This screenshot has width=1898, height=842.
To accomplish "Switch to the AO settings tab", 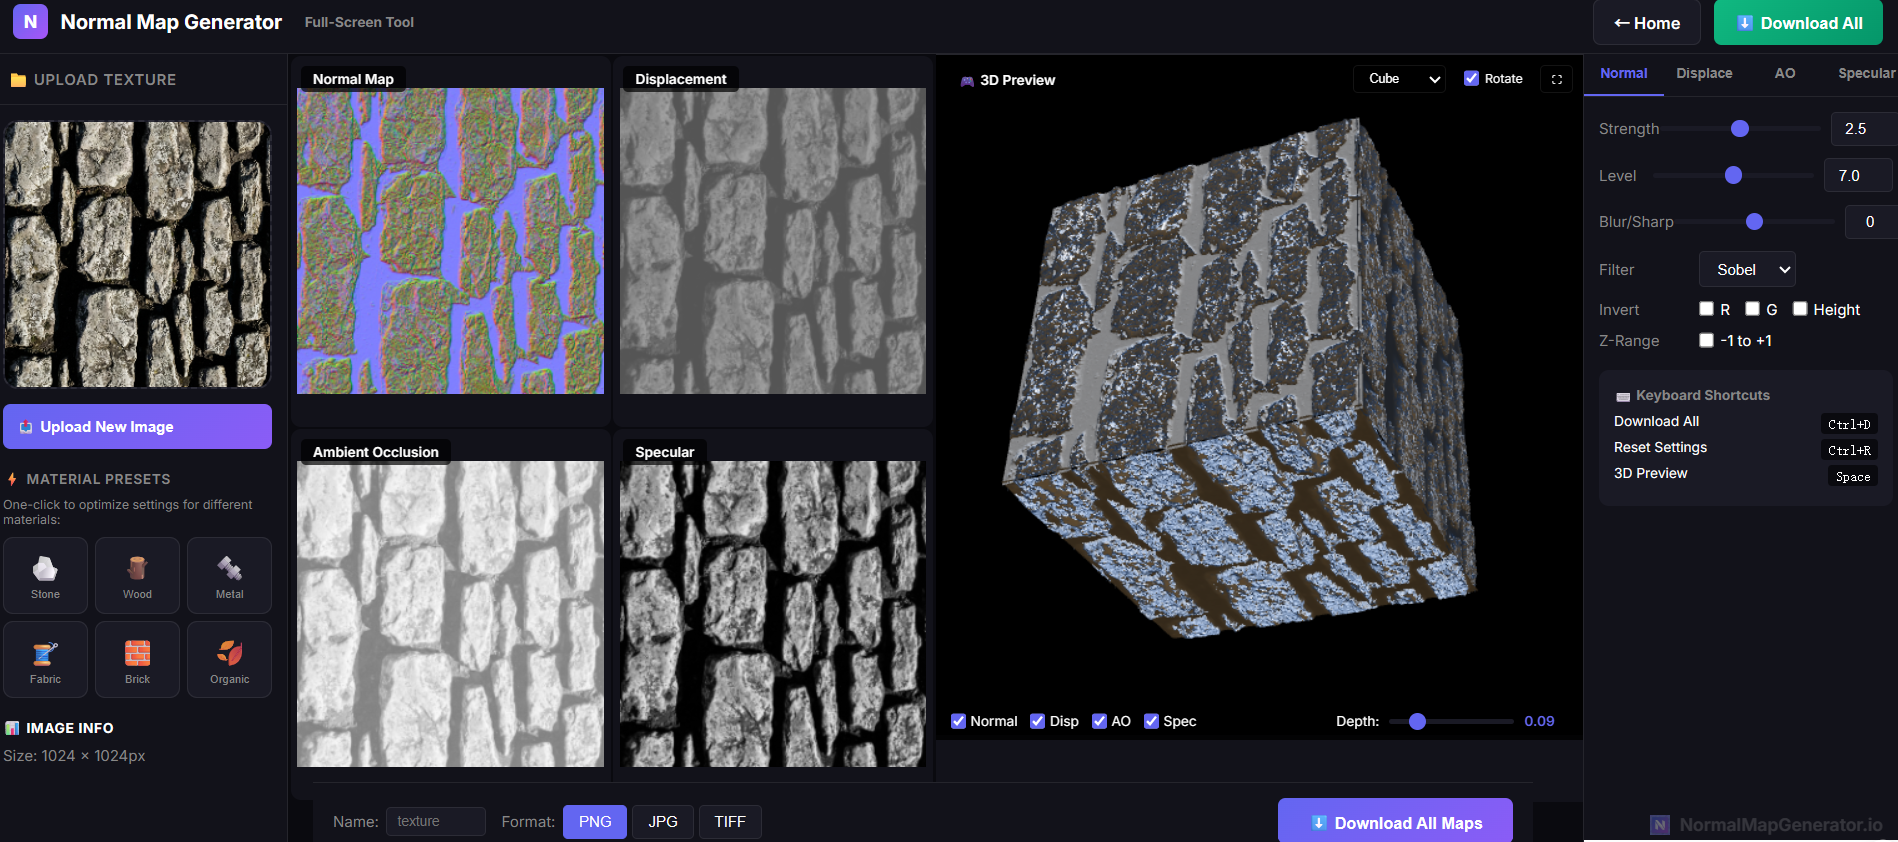I will 1784,73.
